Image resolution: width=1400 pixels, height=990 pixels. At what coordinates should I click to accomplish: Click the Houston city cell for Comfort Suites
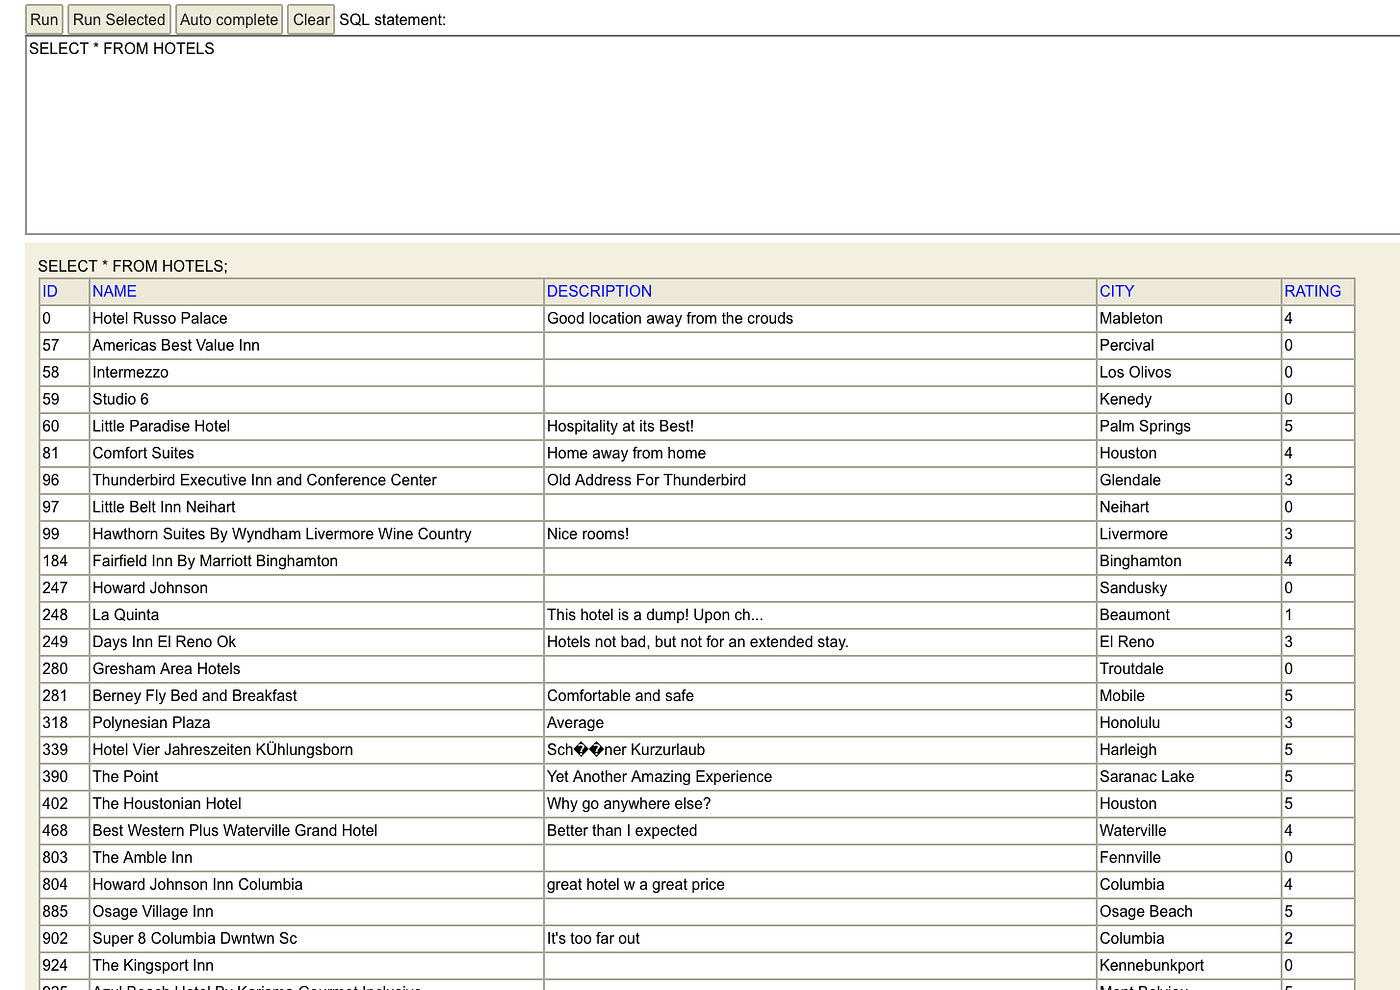pyautogui.click(x=1128, y=453)
